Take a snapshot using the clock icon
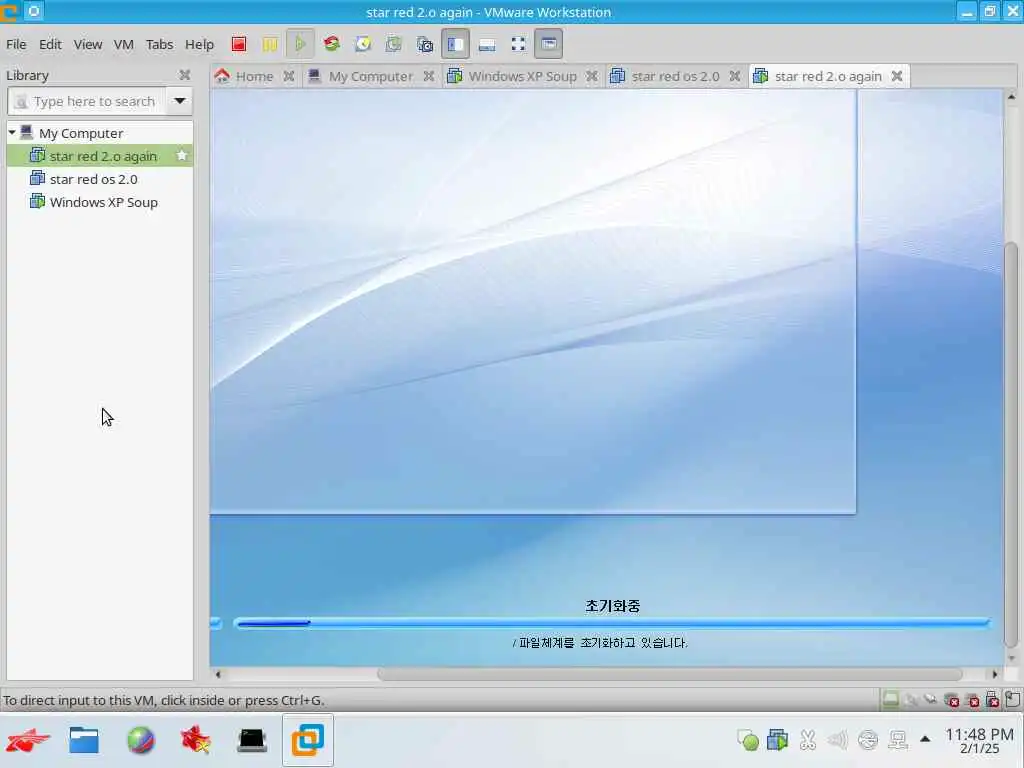The width and height of the screenshot is (1024, 768). pos(362,44)
